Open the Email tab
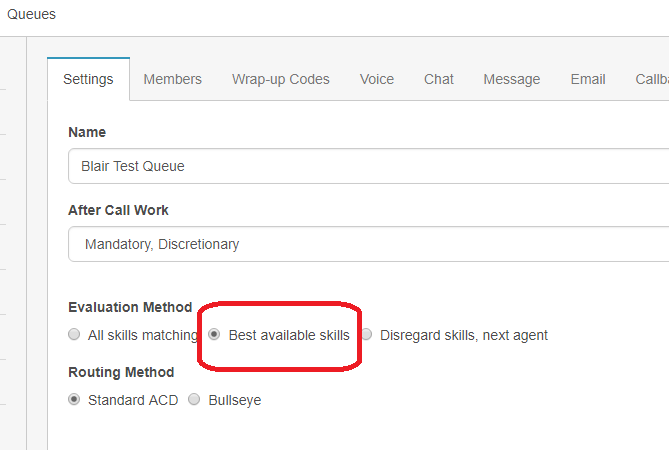Screen dimensions: 669x450 [588, 79]
